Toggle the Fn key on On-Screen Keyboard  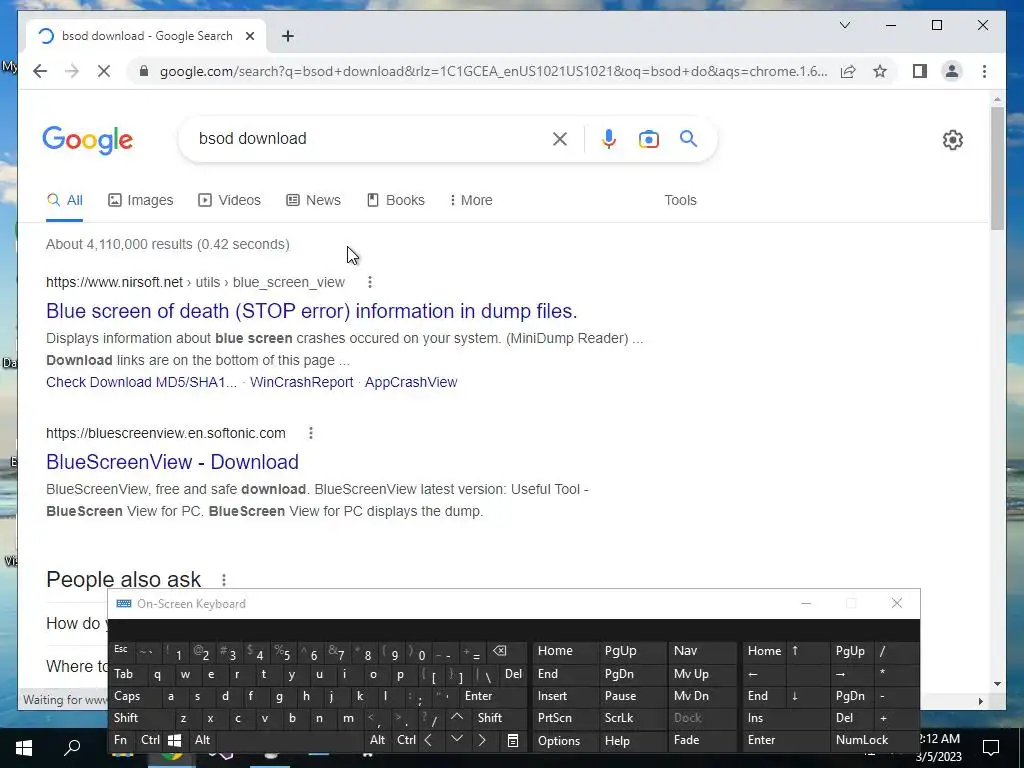121,740
